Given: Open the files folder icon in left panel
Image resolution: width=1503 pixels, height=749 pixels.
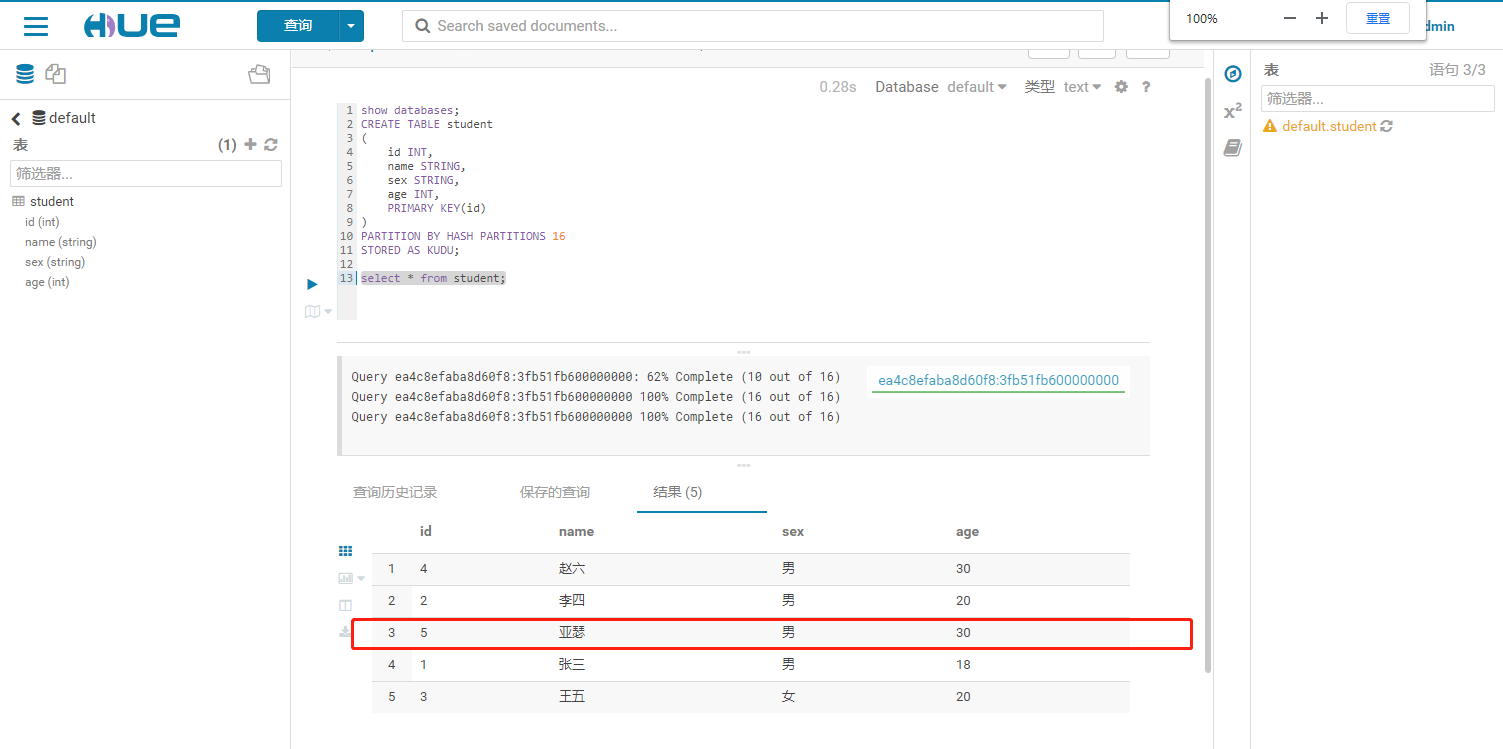Looking at the screenshot, I should point(260,74).
